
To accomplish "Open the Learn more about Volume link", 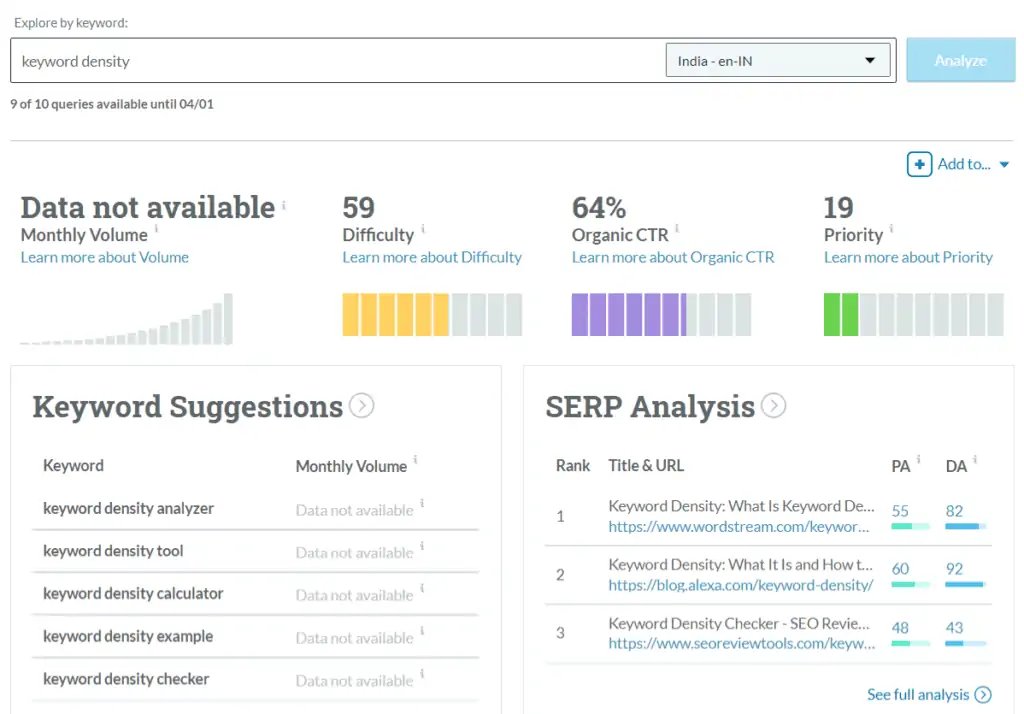I will point(105,257).
